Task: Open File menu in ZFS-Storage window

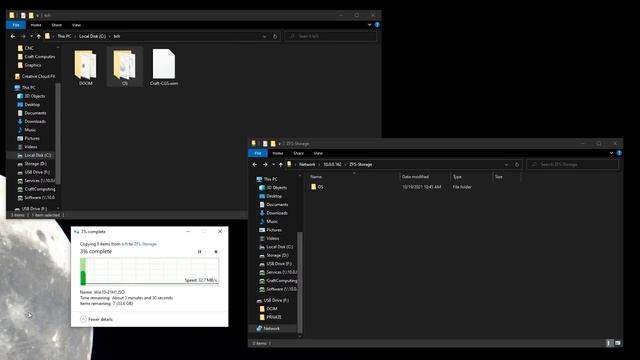Action: point(258,153)
